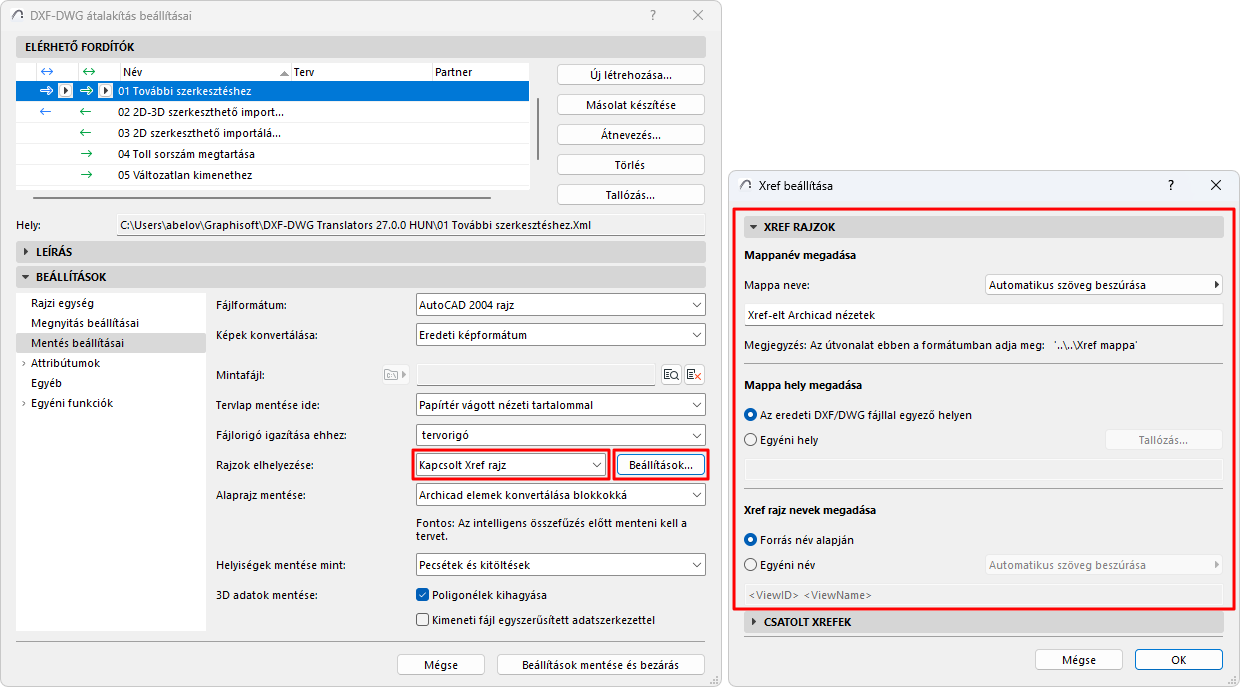Select Mentés beállításai settings page

[x=111, y=343]
